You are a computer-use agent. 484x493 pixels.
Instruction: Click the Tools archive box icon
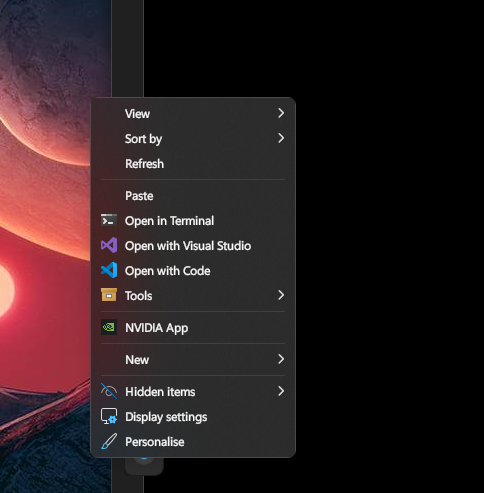[x=109, y=295]
